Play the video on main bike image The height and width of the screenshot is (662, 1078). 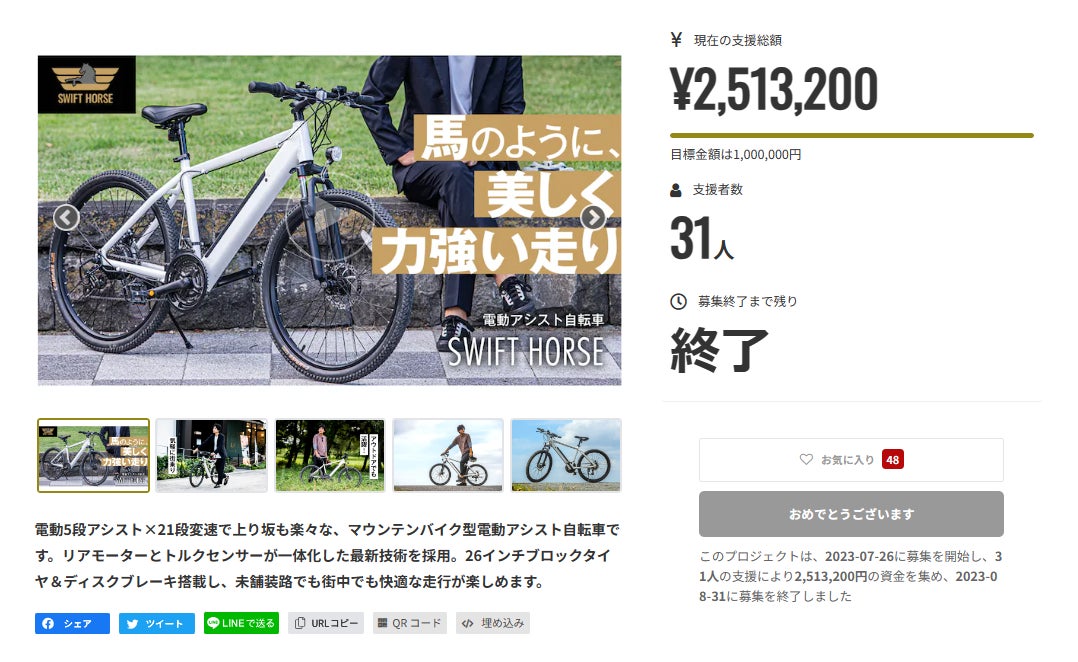pos(329,220)
